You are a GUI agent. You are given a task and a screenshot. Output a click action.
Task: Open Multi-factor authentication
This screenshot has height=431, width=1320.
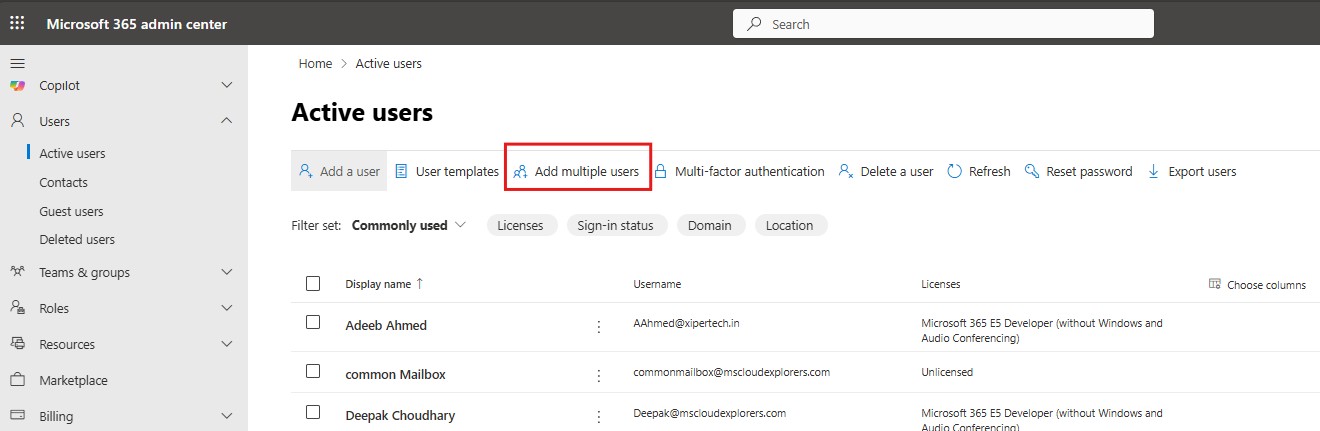tap(739, 171)
